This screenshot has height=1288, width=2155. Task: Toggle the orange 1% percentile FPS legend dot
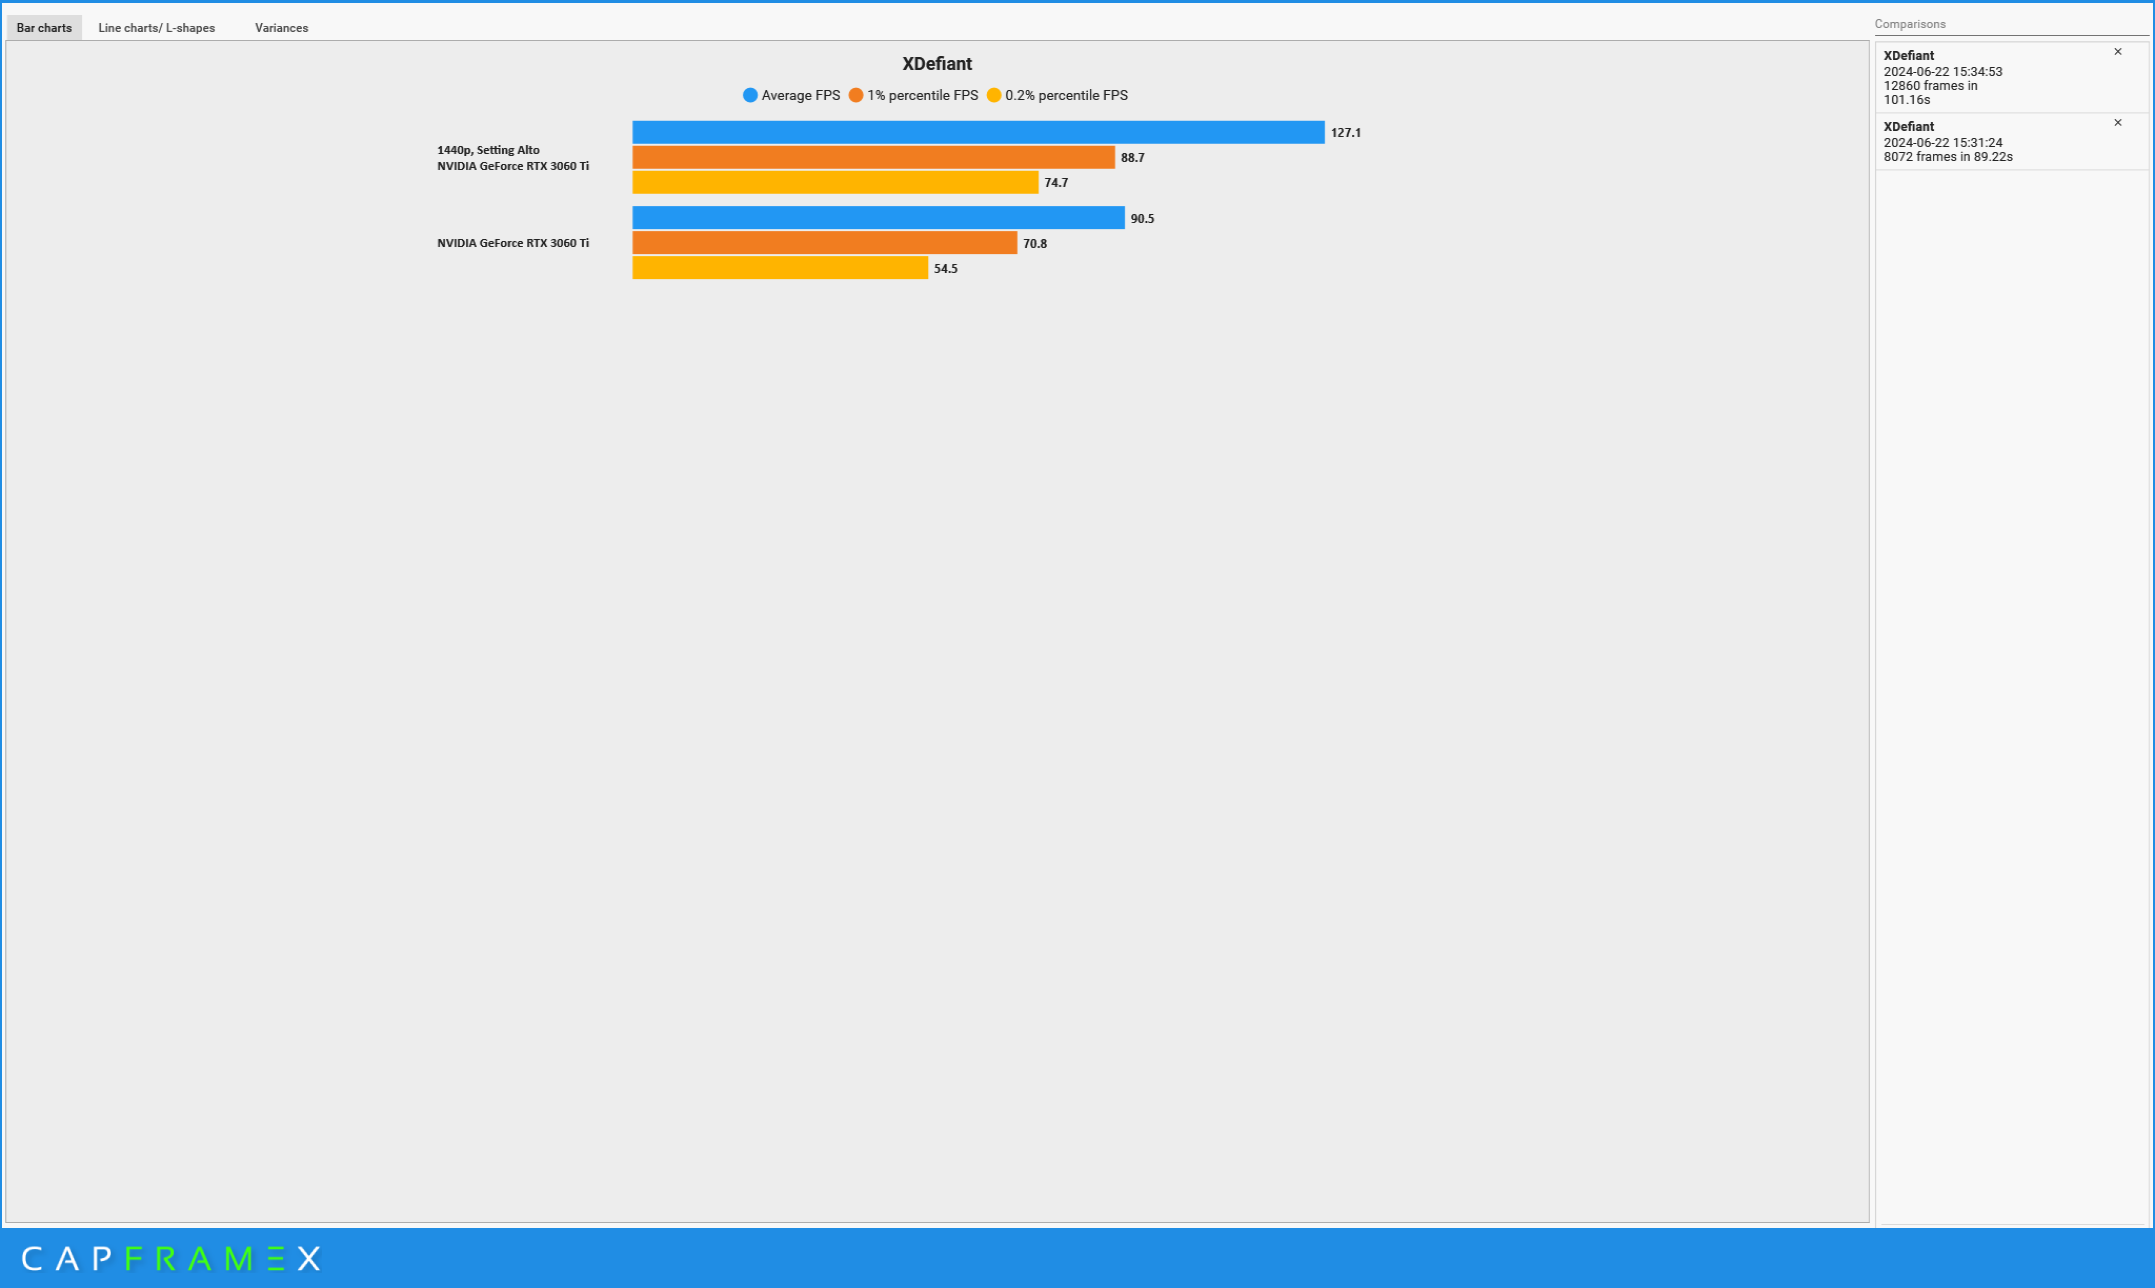[x=856, y=95]
